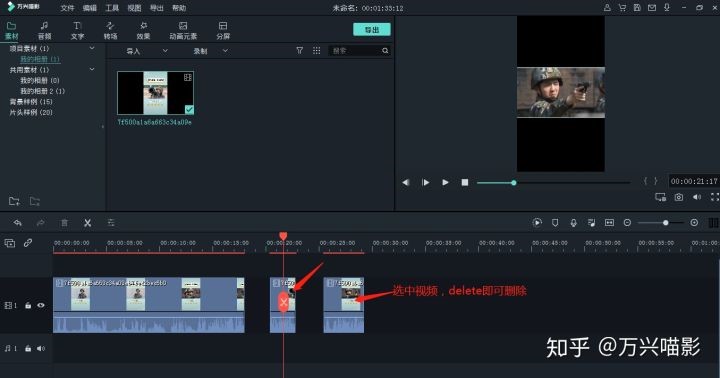Viewport: 720px width, 378px height.
Task: Click the play next frame button
Action: pyautogui.click(x=425, y=182)
